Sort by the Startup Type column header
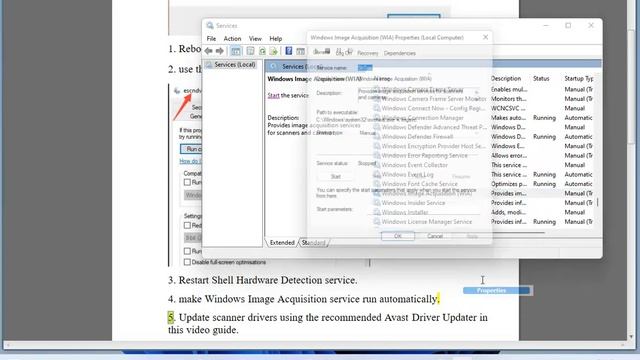 579,78
